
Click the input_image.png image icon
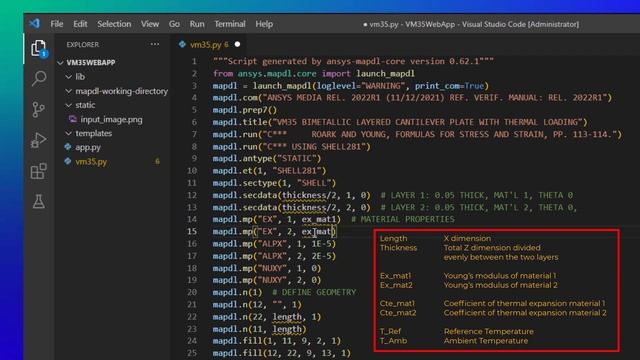tap(73, 119)
